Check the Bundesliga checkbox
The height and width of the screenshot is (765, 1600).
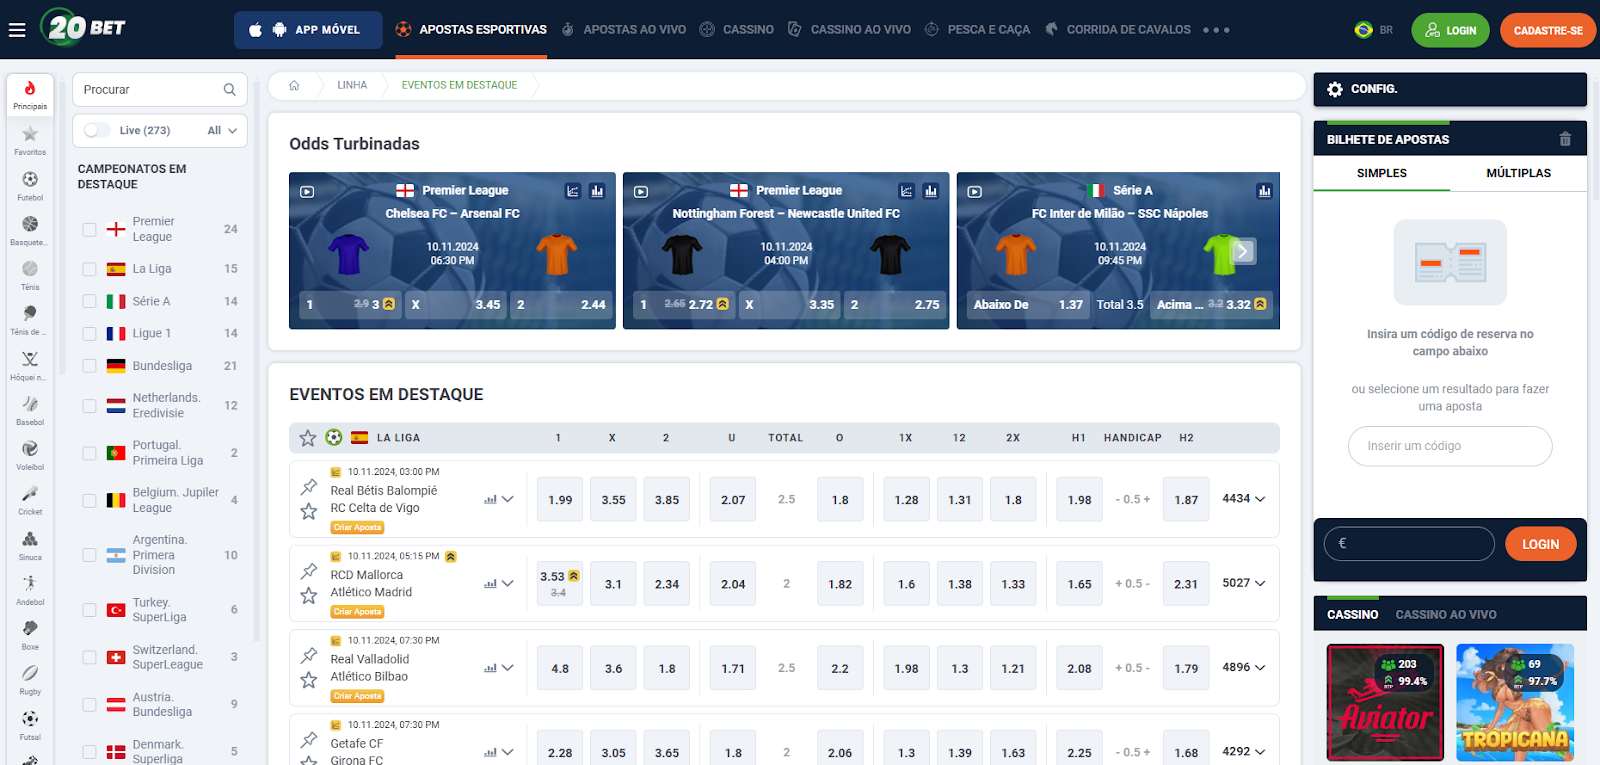click(89, 366)
